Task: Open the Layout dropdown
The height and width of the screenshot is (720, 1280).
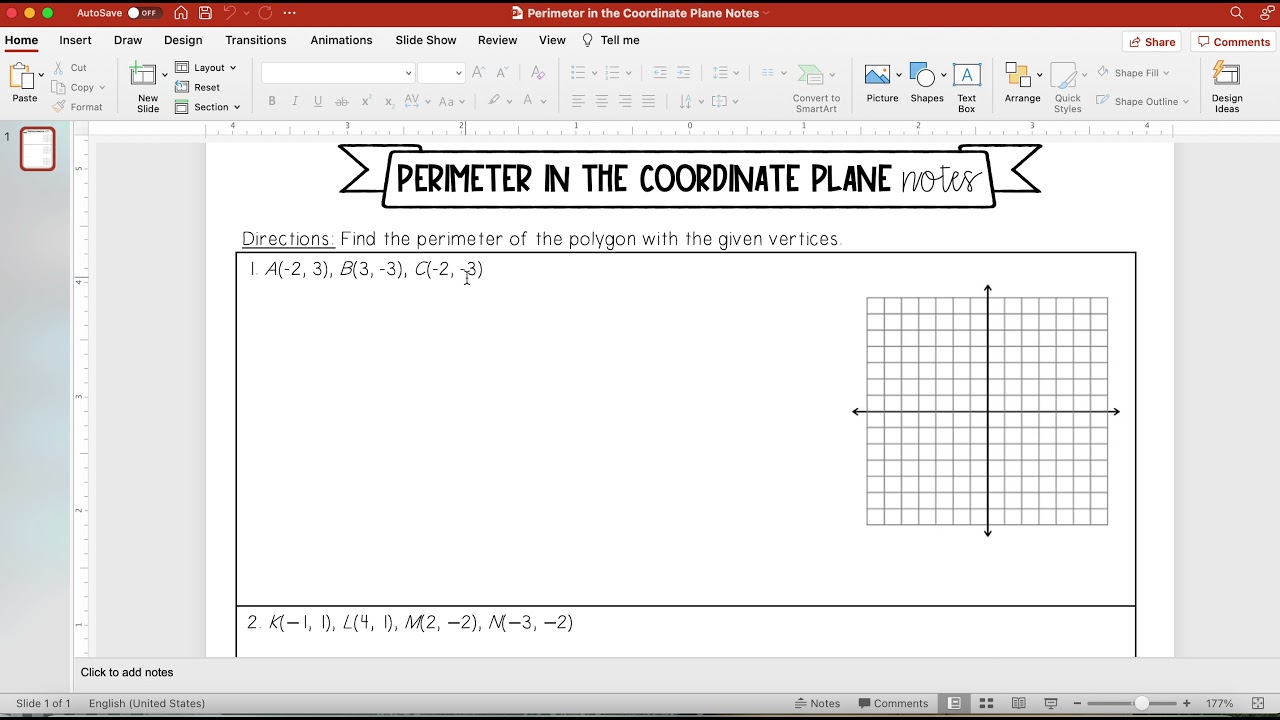Action: [205, 67]
